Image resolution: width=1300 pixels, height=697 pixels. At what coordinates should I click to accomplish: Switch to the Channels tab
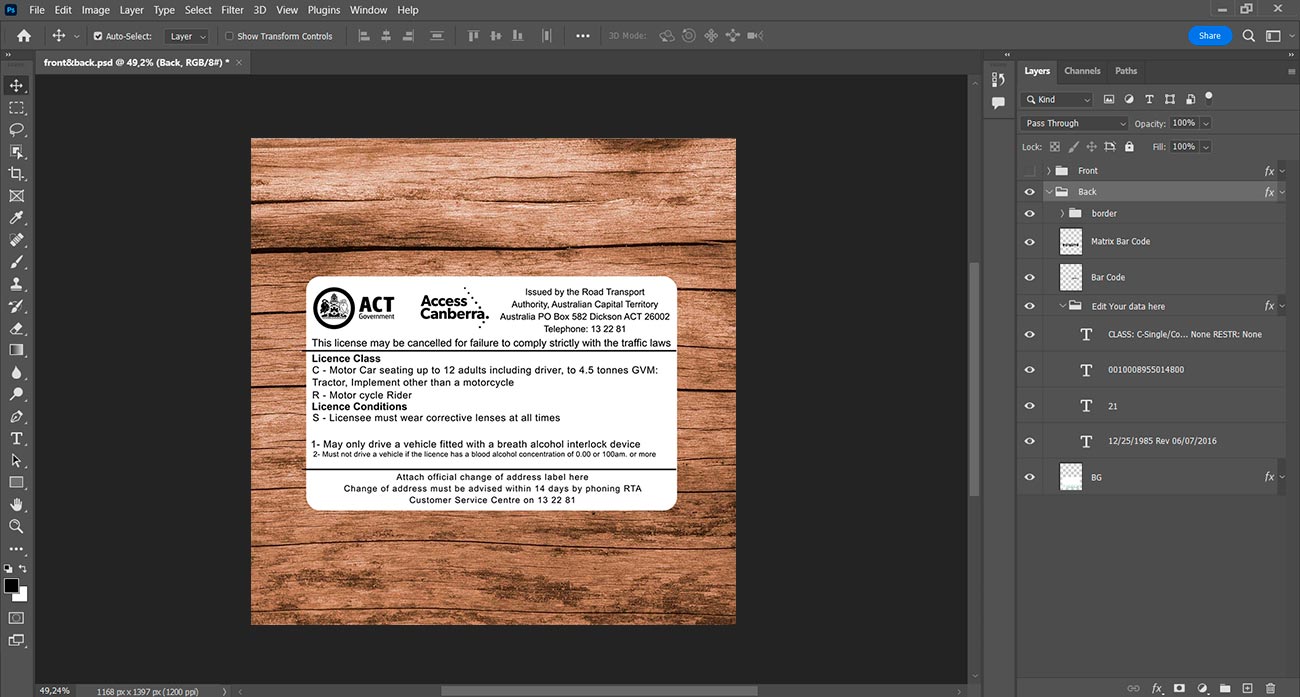coord(1082,71)
